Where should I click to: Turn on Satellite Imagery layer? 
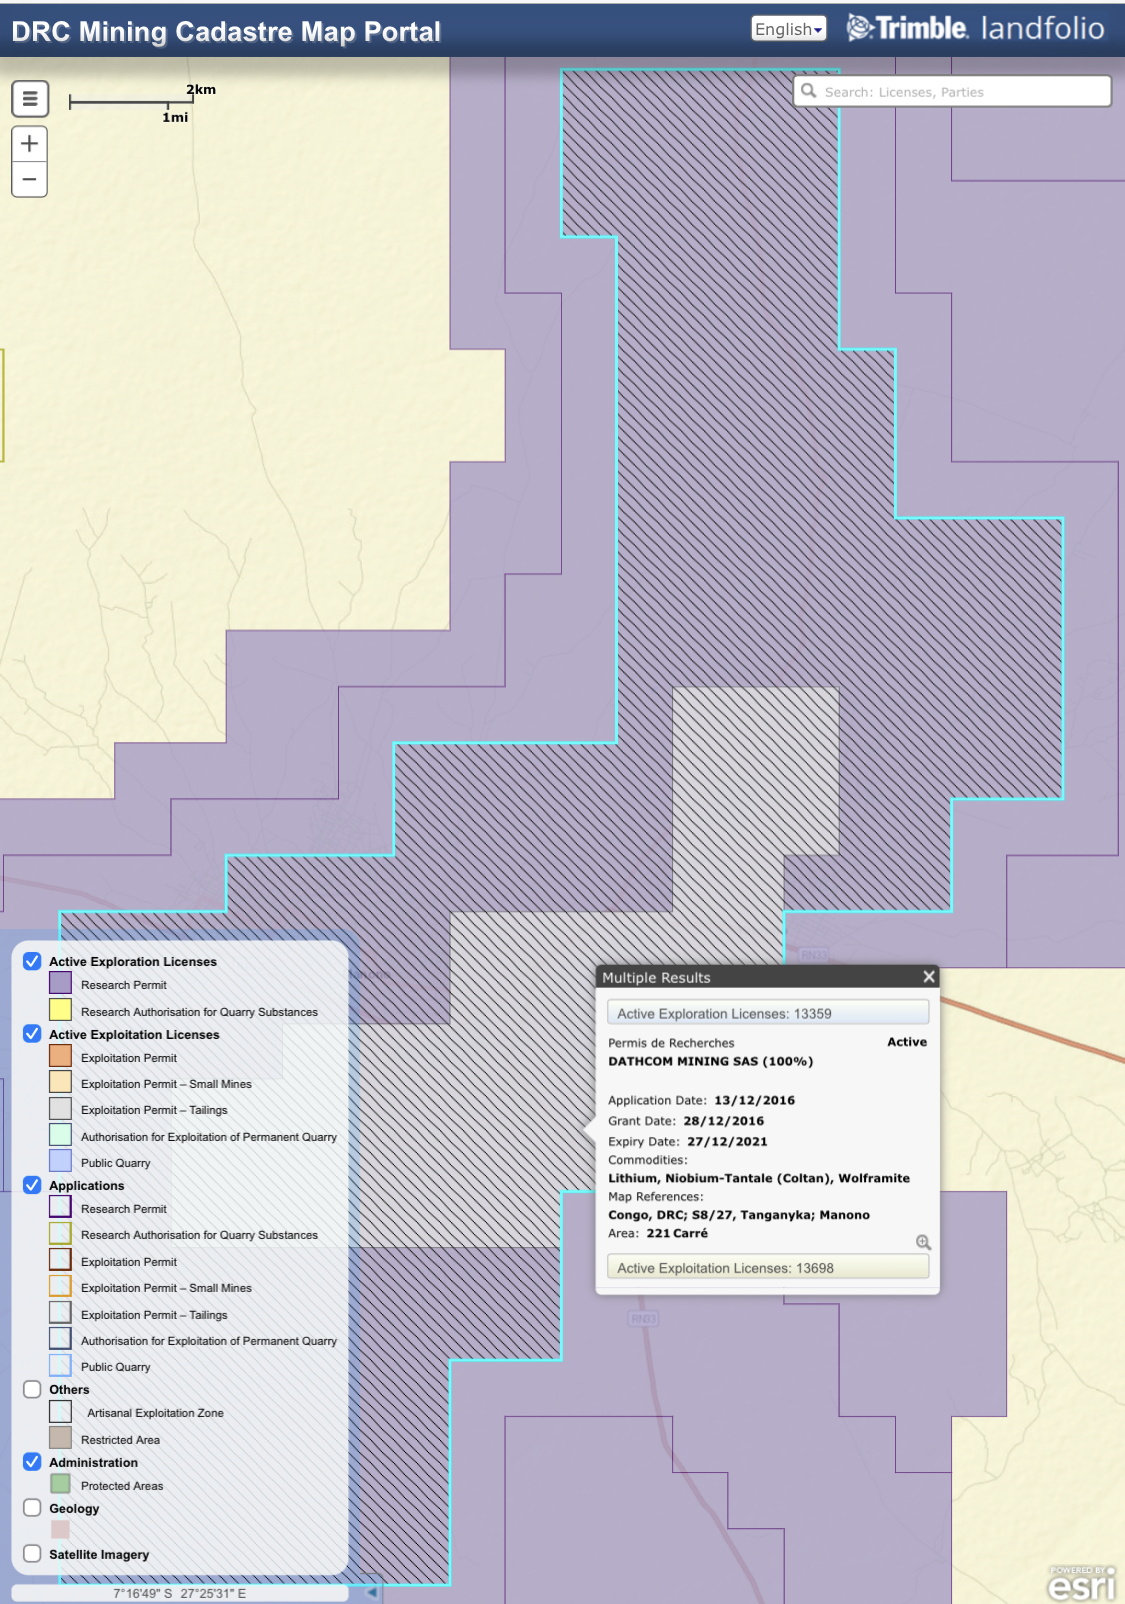32,1553
